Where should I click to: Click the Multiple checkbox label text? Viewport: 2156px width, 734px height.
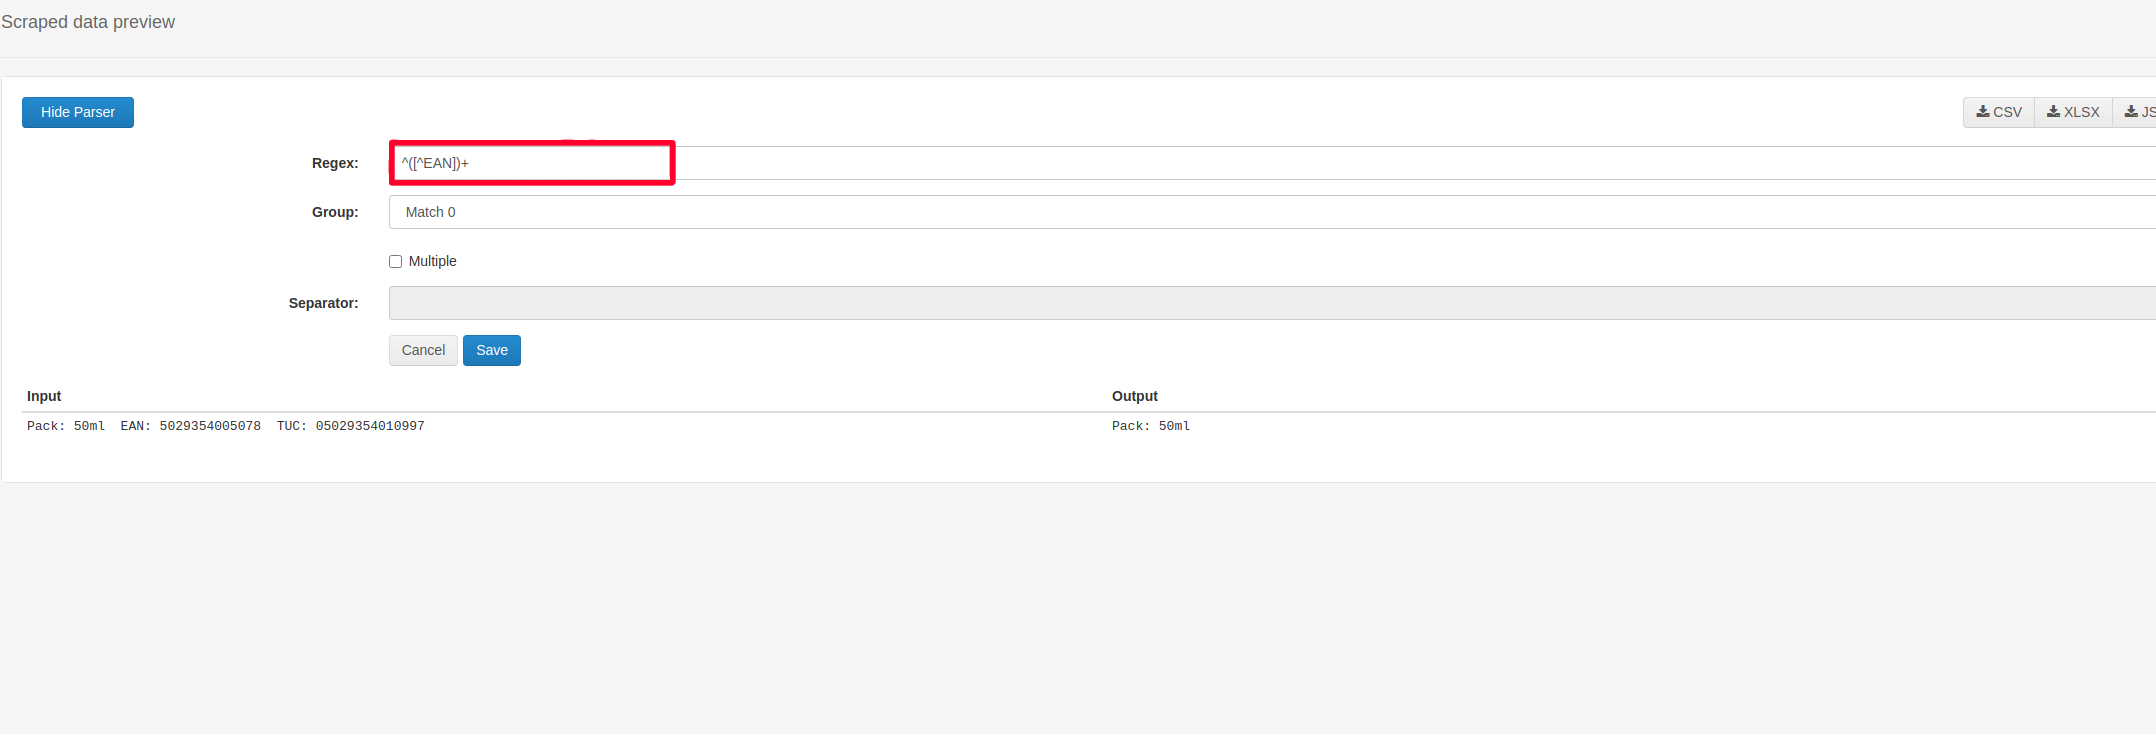(x=432, y=261)
